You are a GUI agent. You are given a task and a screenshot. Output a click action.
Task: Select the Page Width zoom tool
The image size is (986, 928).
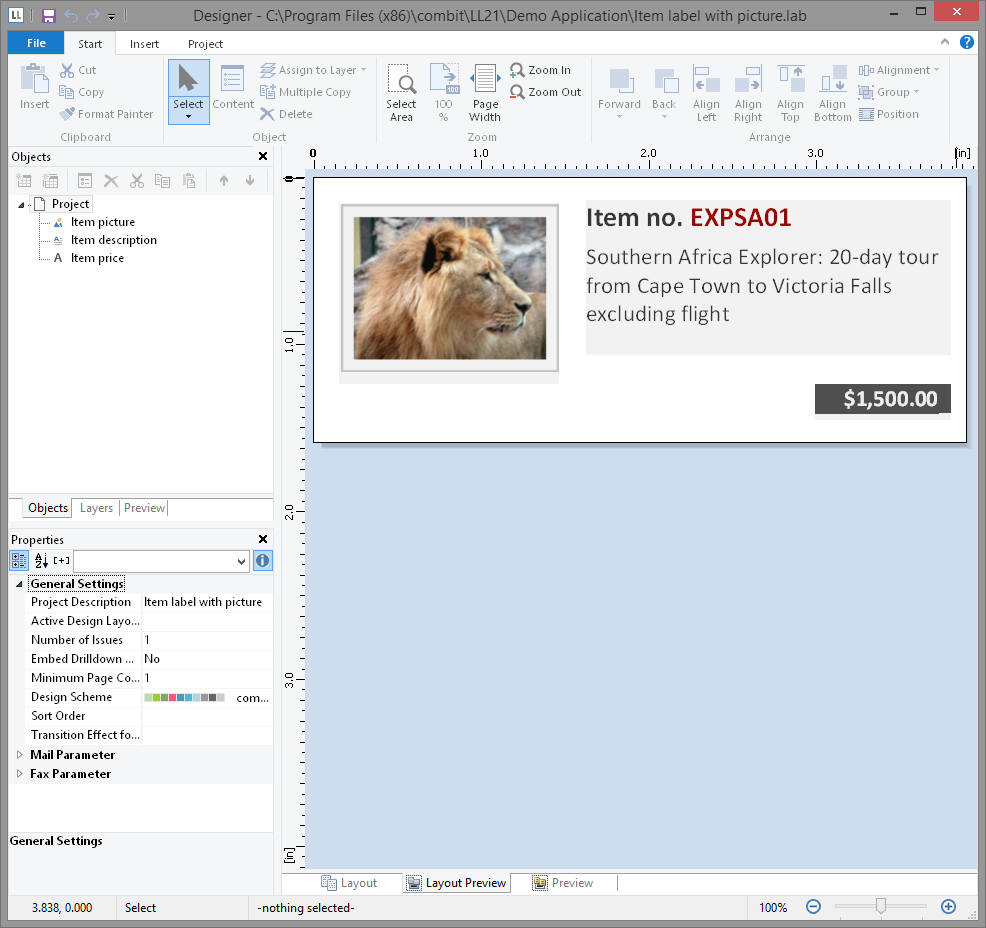click(x=485, y=92)
